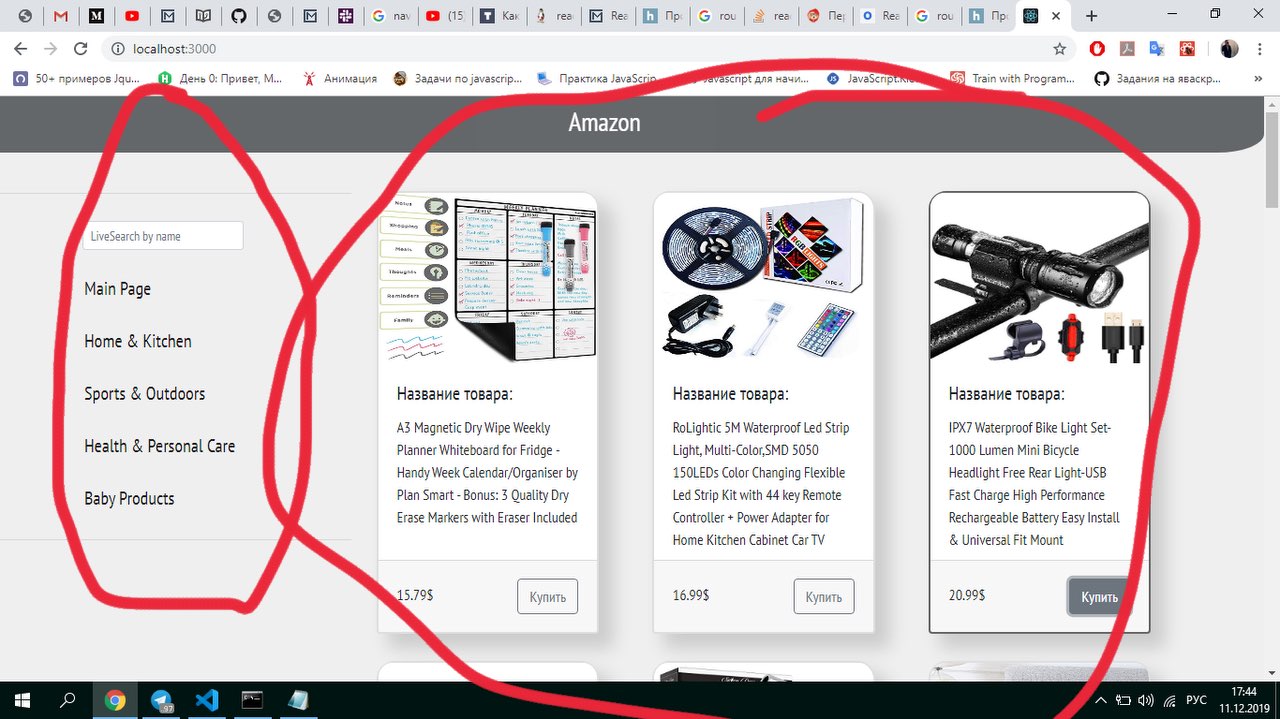Bookmark this page with the star icon
This screenshot has height=719, width=1280.
click(1060, 48)
